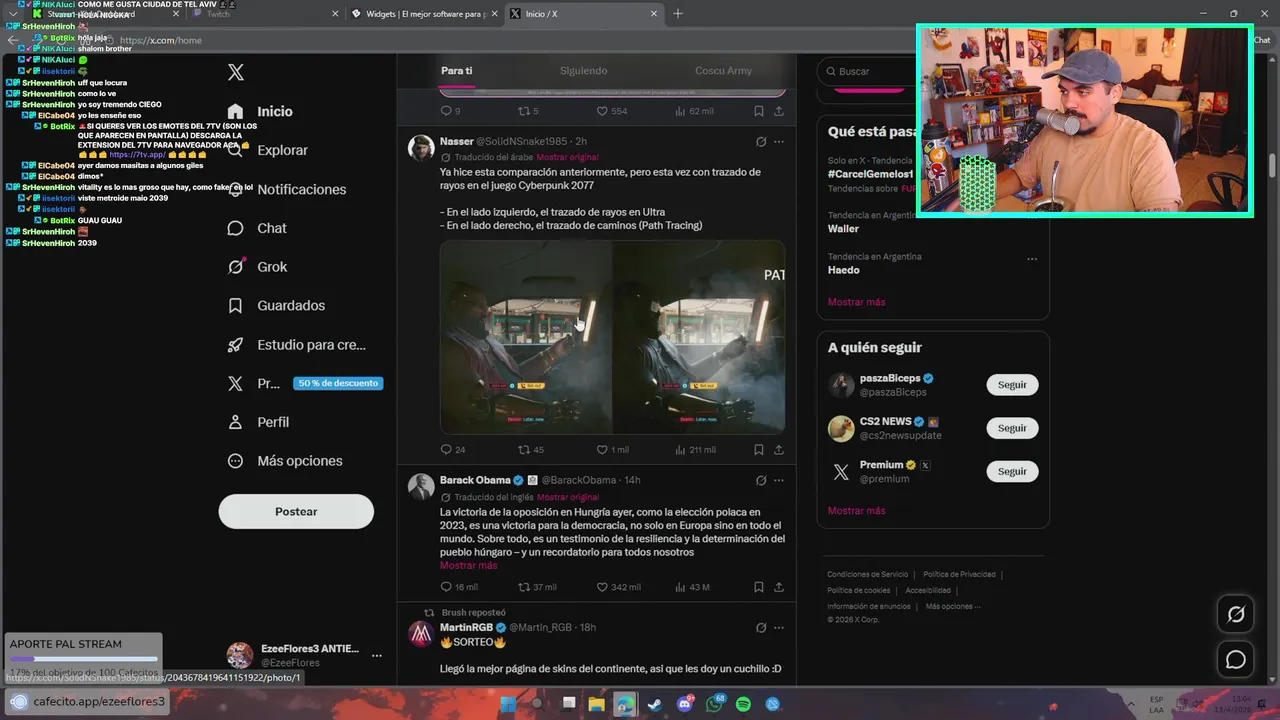Repost Barack Obama's tweet, 37 mil reposts
The height and width of the screenshot is (720, 1280).
click(537, 587)
